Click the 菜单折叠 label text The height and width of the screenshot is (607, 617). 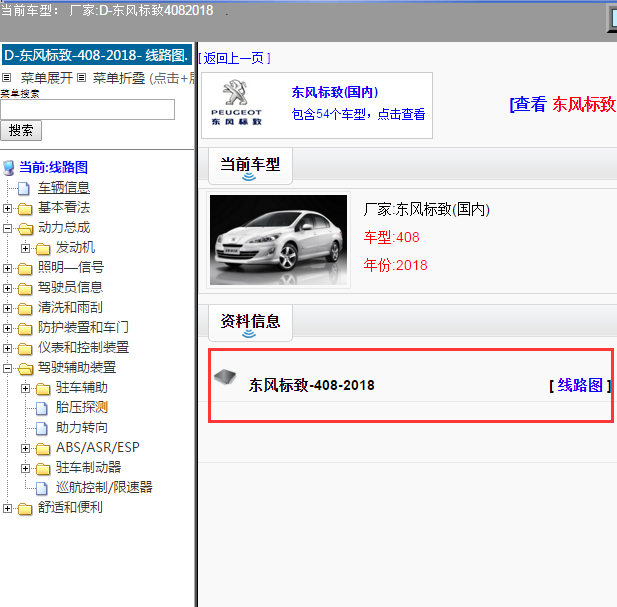(119, 78)
